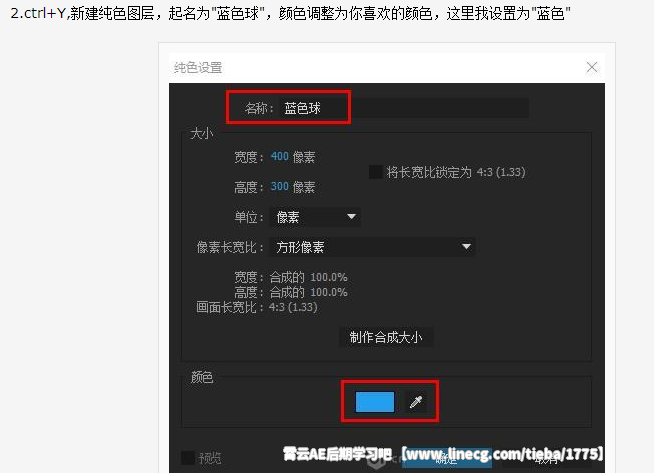Enable 将长宽比锁定为 4:3 checkbox

[376, 172]
